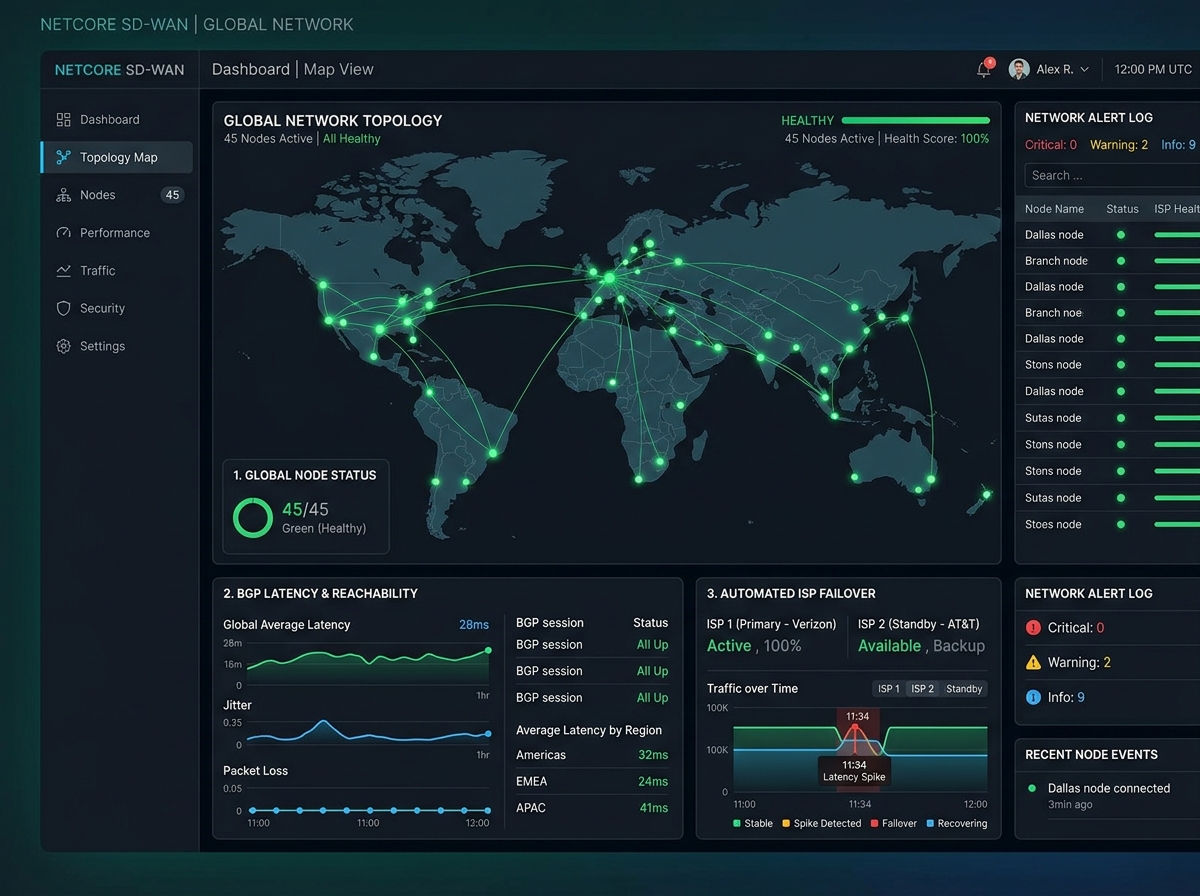
Task: Click the 28ms global average latency value
Action: pyautogui.click(x=474, y=625)
